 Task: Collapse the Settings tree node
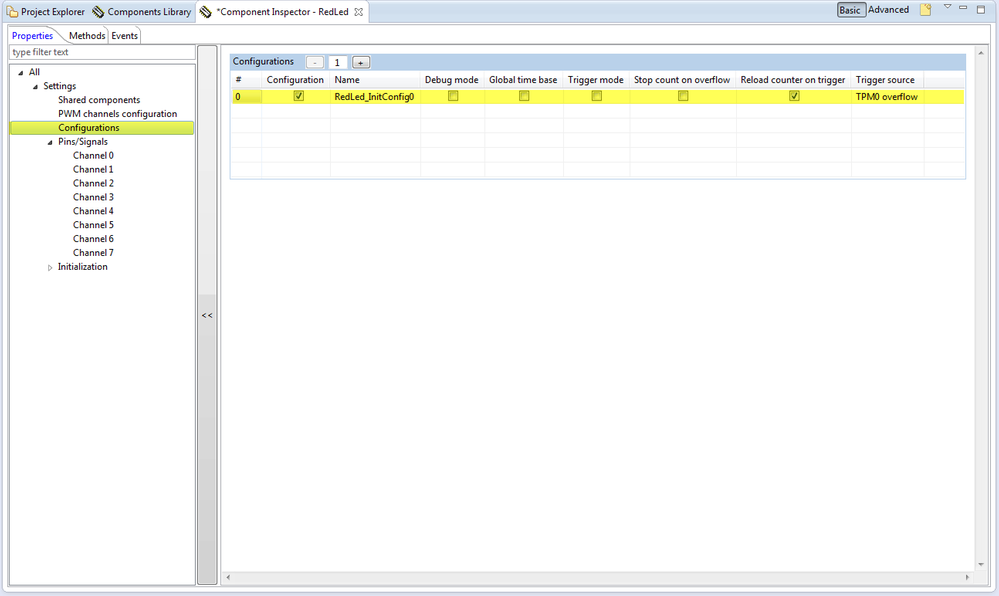tap(35, 87)
